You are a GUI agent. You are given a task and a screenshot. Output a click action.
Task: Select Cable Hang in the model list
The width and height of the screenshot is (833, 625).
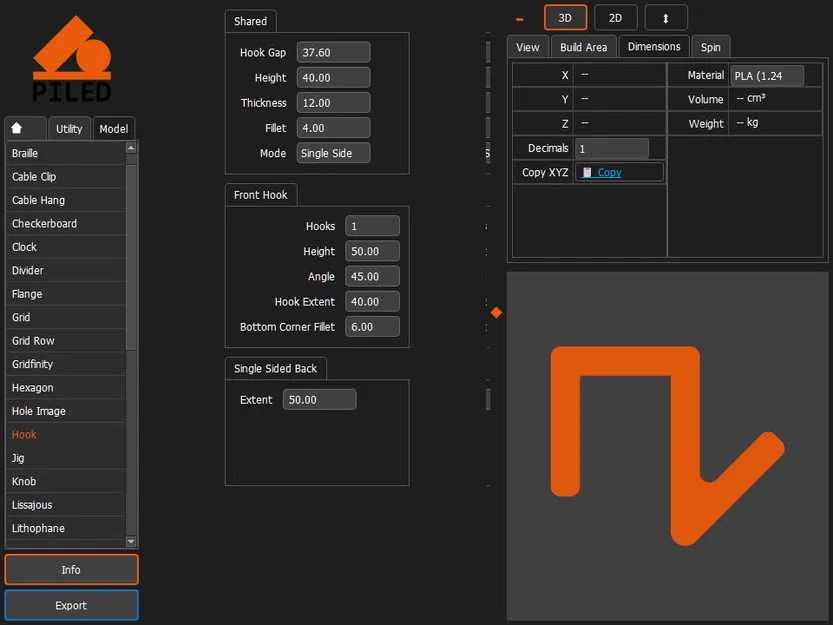[66, 200]
